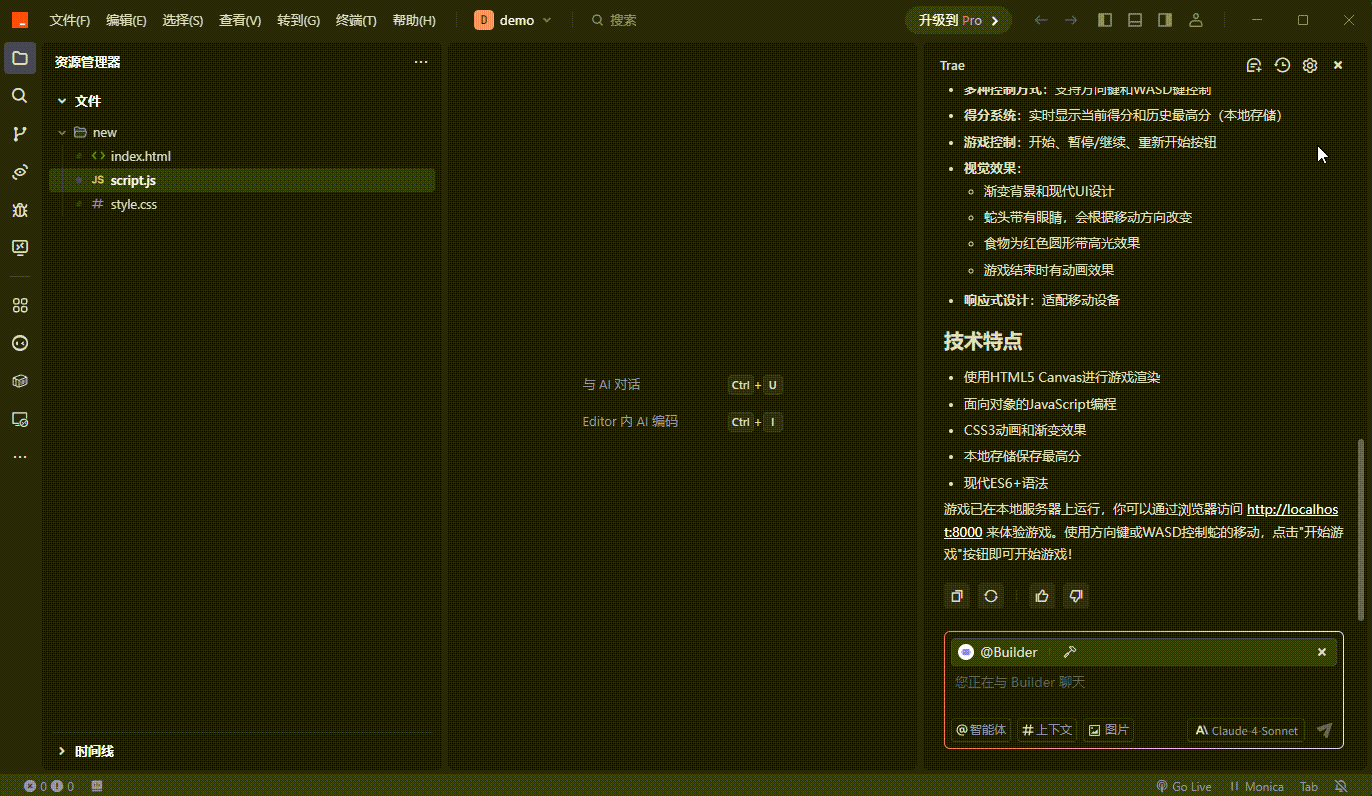Open the 选择(S) menu
Viewport: 1372px width, 796px height.
point(183,20)
